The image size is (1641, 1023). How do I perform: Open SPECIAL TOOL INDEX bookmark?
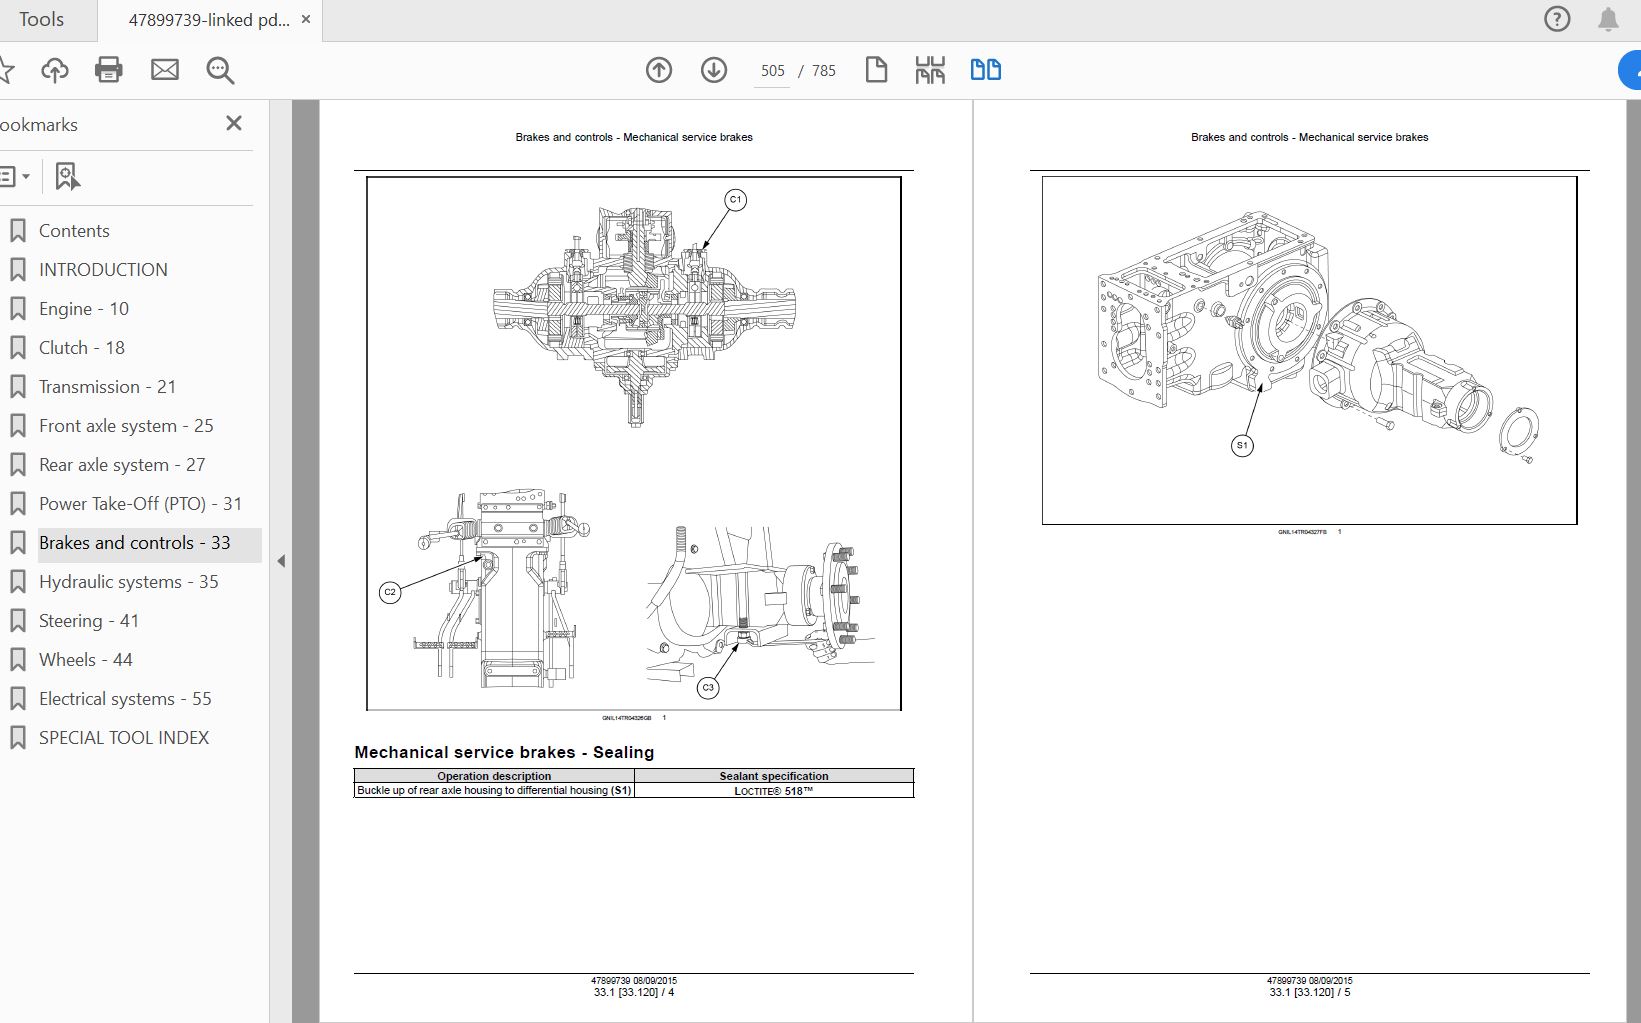(x=124, y=738)
